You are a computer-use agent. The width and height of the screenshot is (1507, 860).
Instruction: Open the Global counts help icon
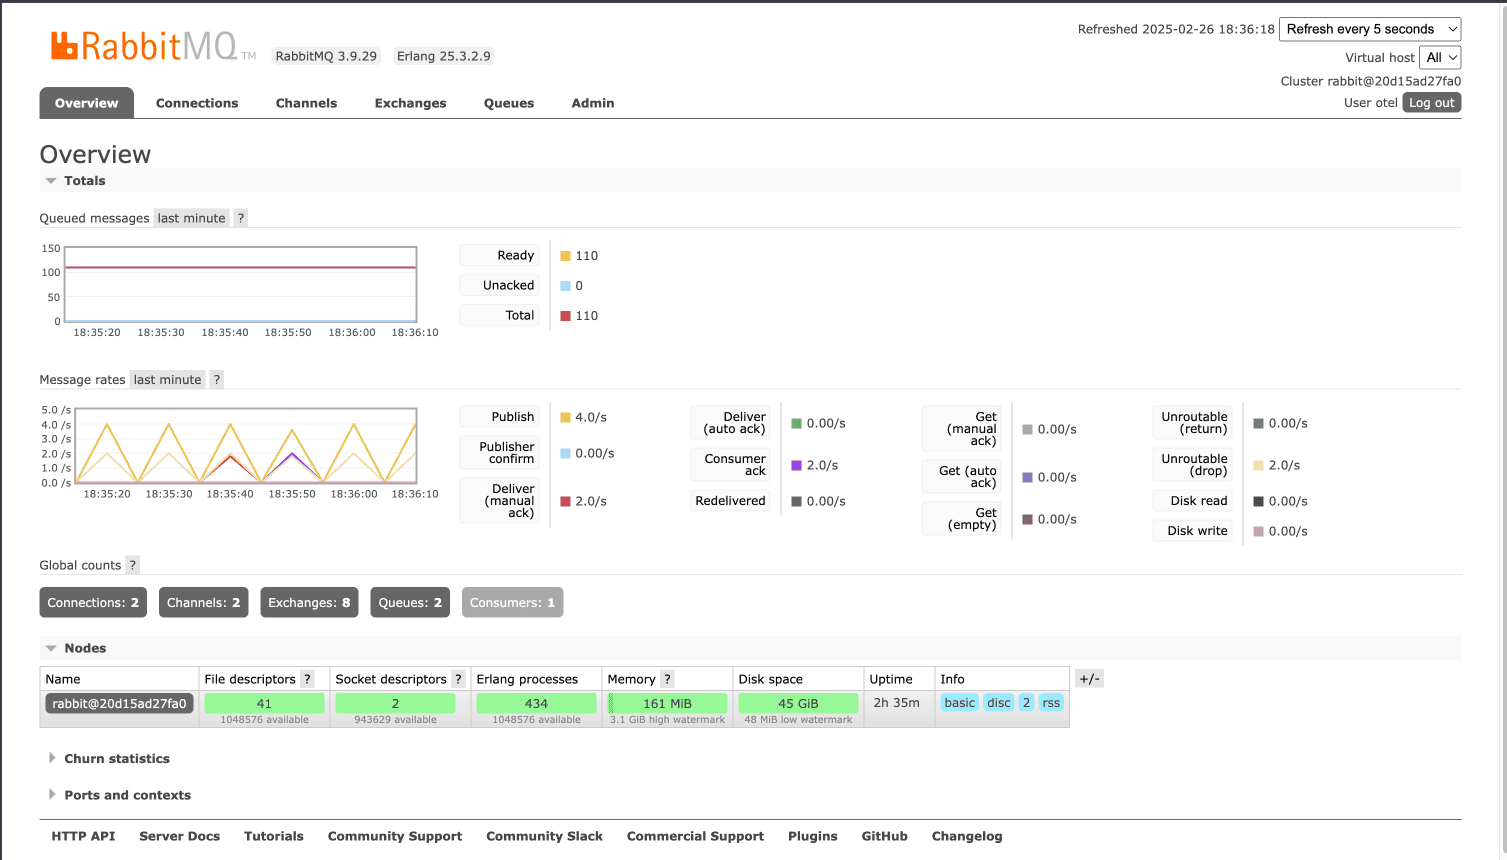(132, 565)
